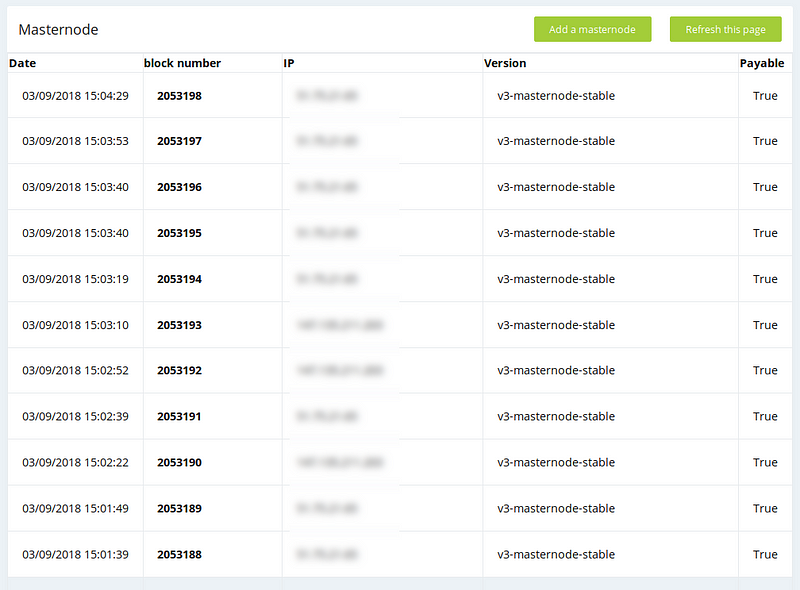Screen dimensions: 800x590
Task: Select block number 2053196
Action: pyautogui.click(x=179, y=187)
